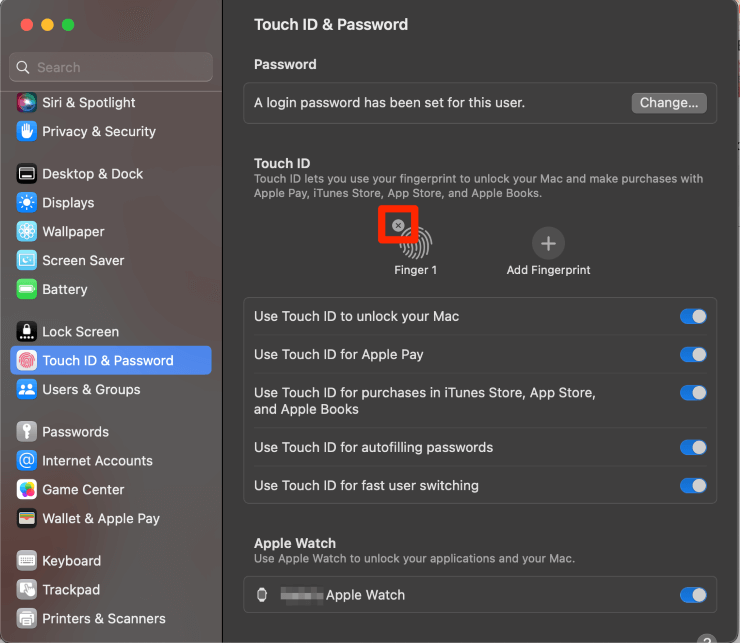Click the Screen Saver sidebar icon
Viewport: 740px width, 643px height.
(x=27, y=260)
